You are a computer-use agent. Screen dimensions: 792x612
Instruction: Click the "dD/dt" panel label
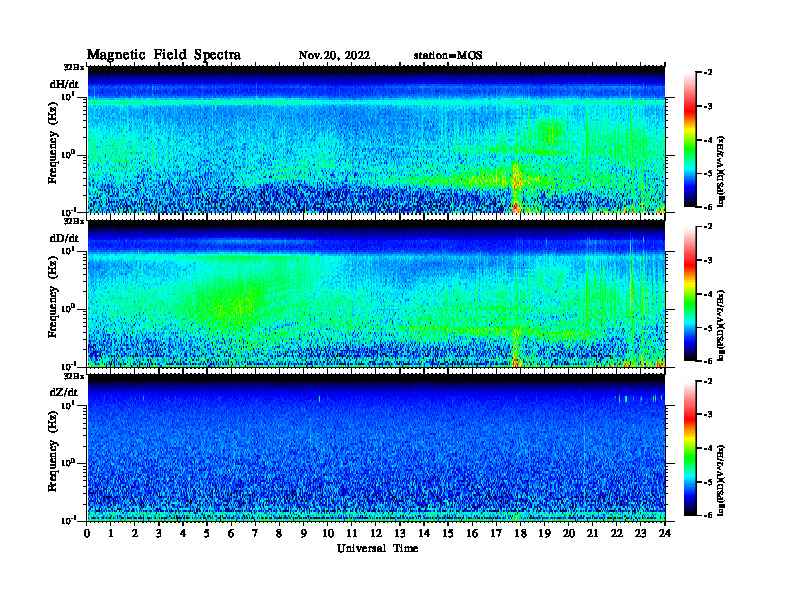point(64,238)
